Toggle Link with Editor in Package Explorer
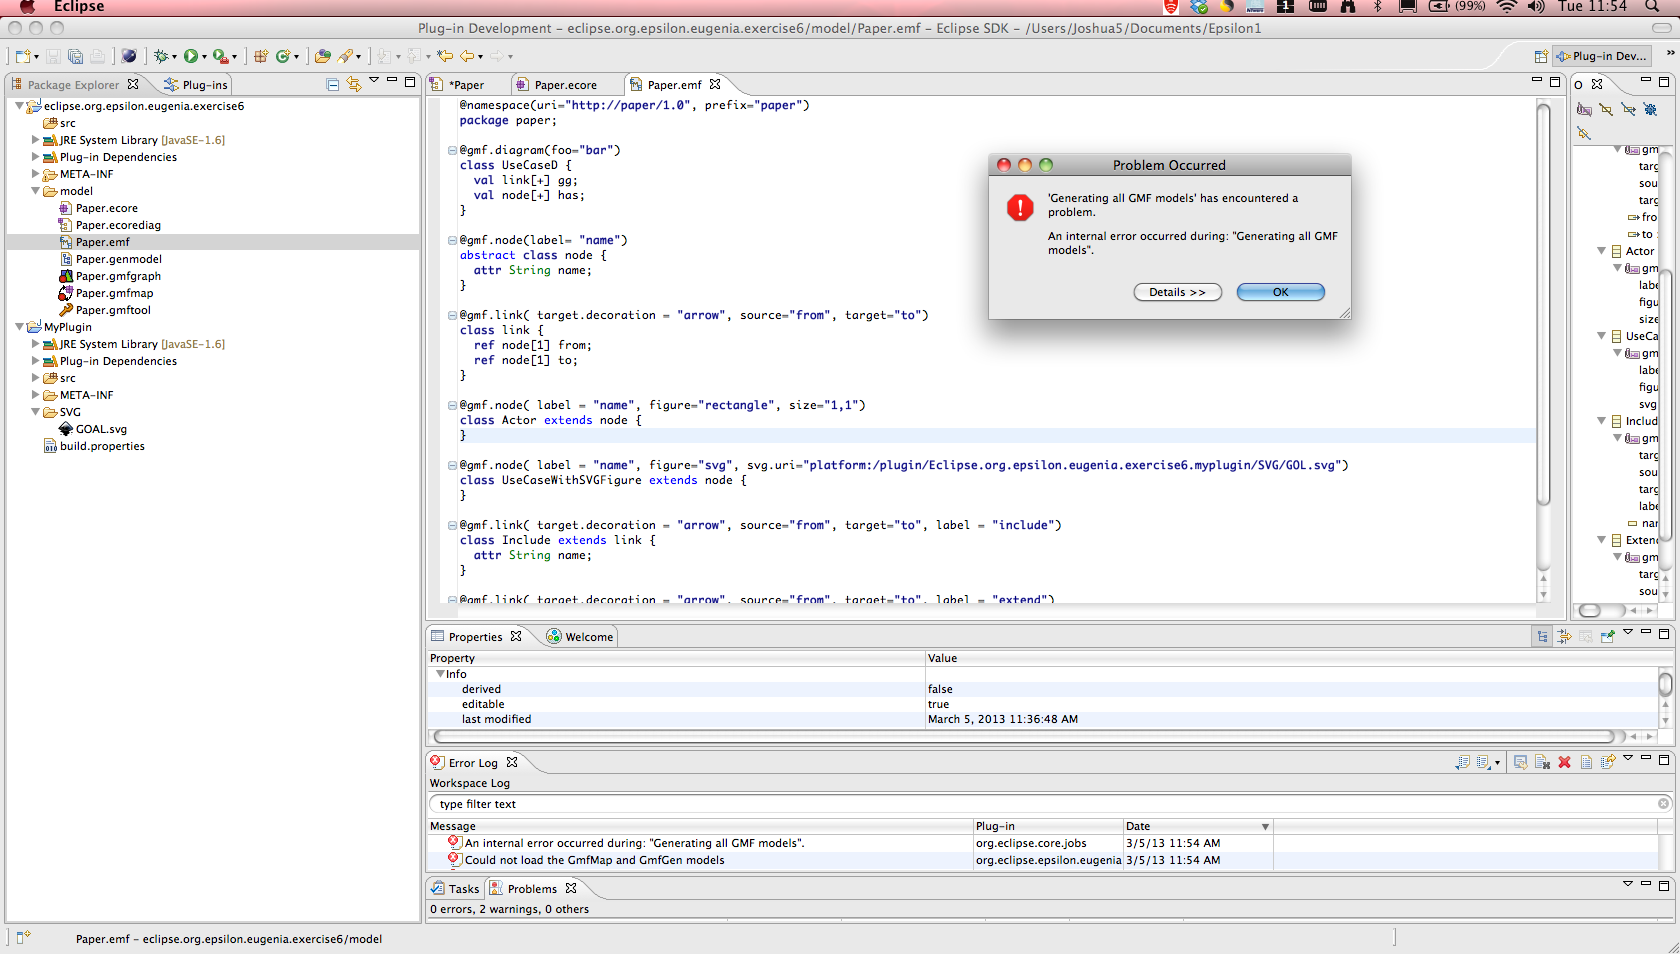1680x954 pixels. [353, 85]
